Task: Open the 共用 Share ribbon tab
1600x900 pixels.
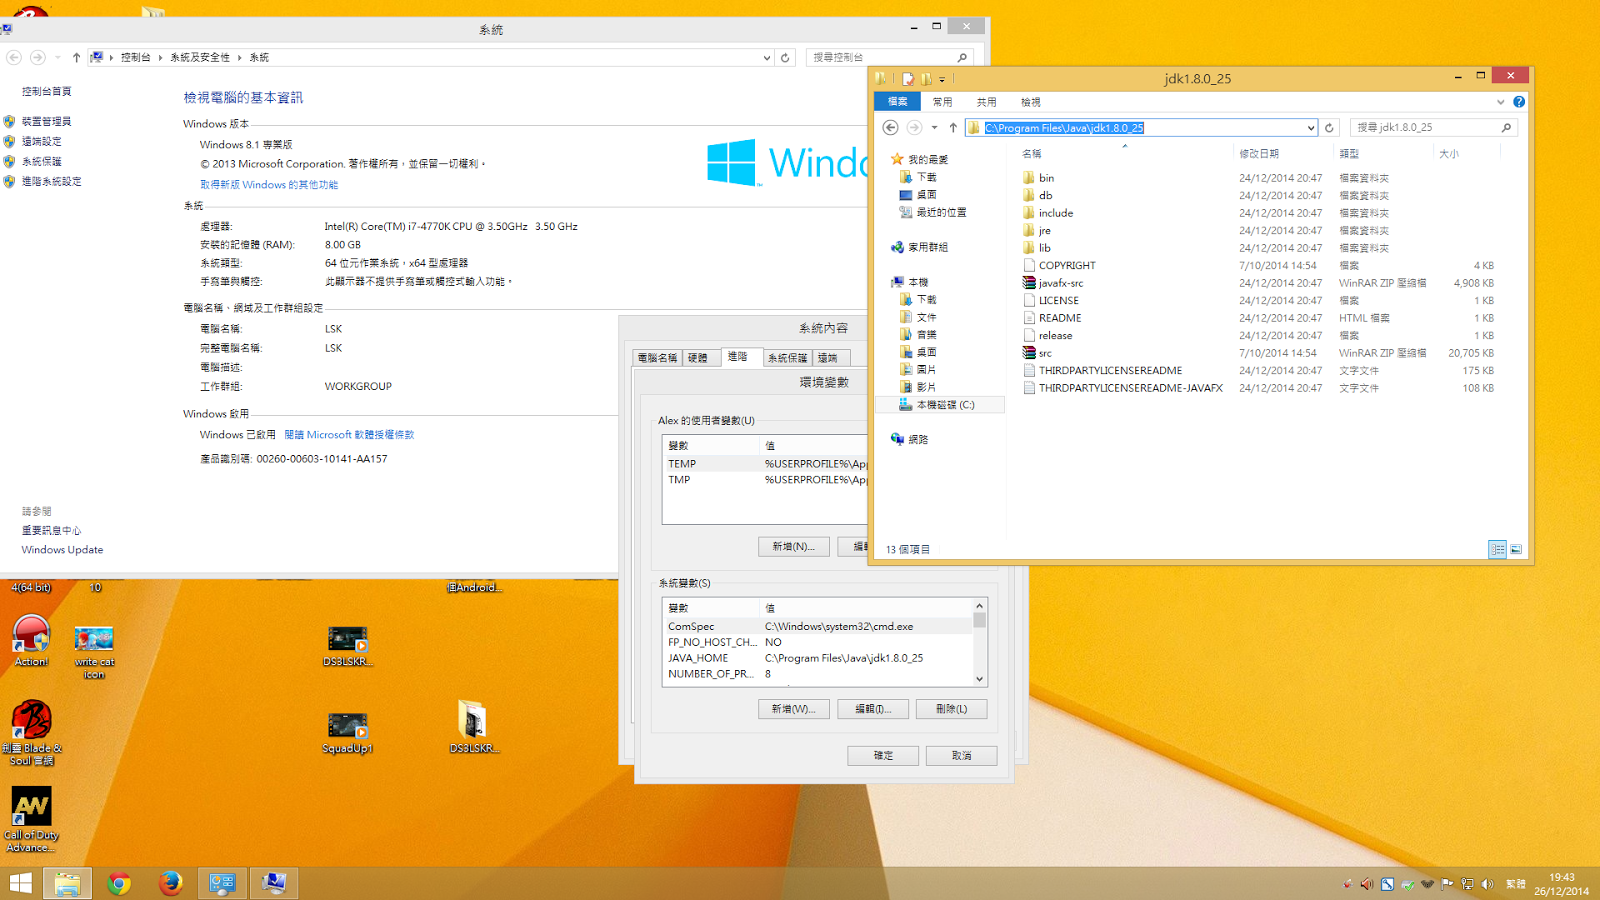Action: pyautogui.click(x=986, y=102)
